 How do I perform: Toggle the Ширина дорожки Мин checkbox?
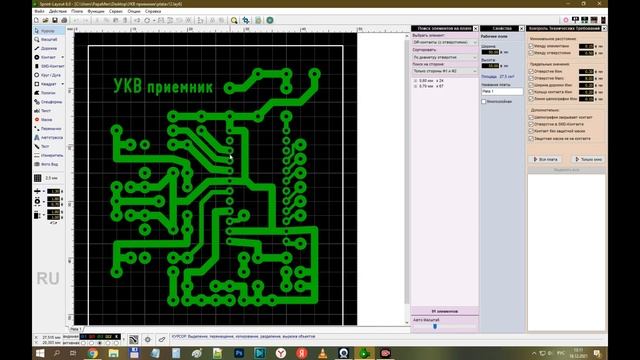(x=531, y=85)
